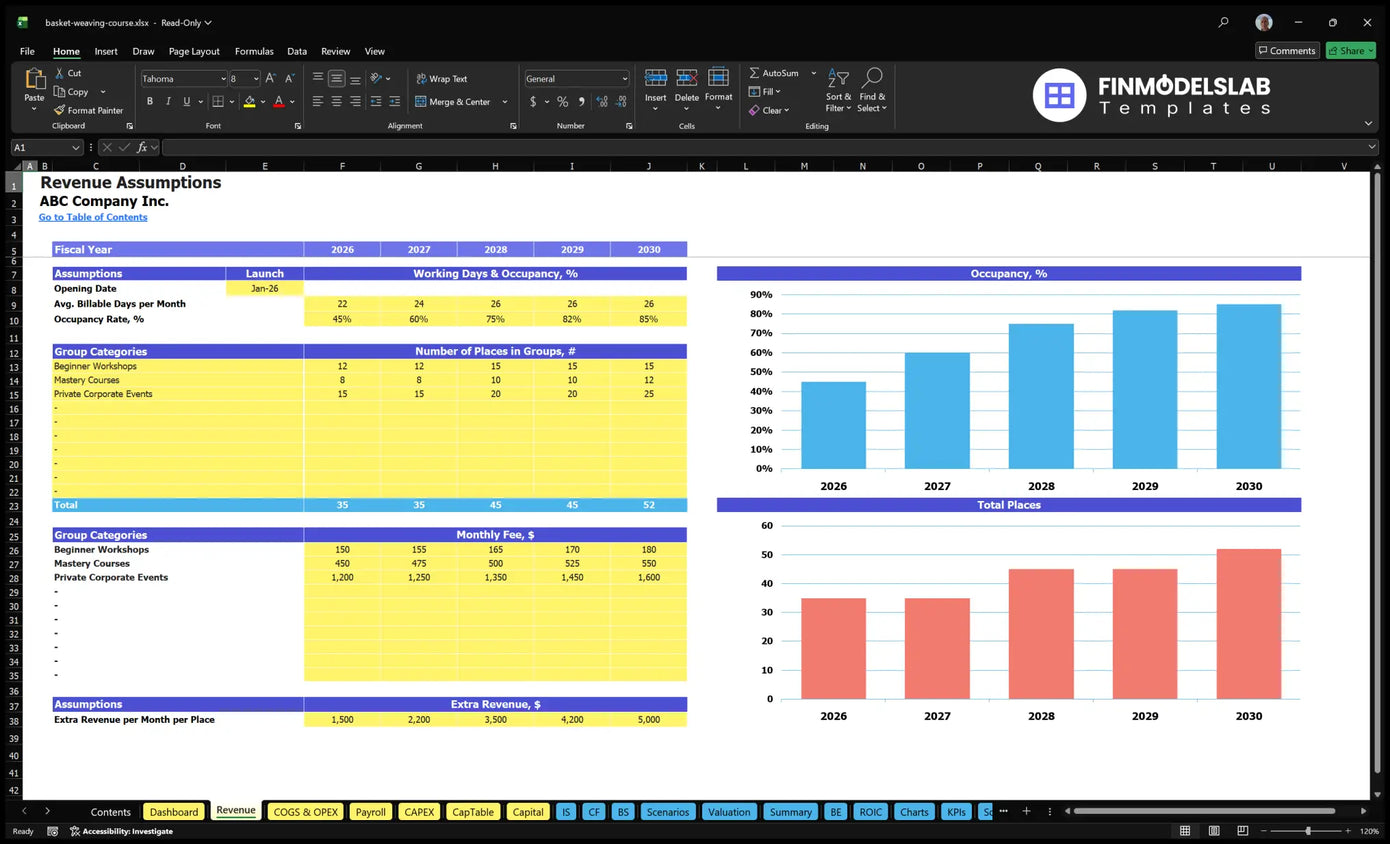Click the green Share button
The height and width of the screenshot is (844, 1390).
click(x=1350, y=51)
